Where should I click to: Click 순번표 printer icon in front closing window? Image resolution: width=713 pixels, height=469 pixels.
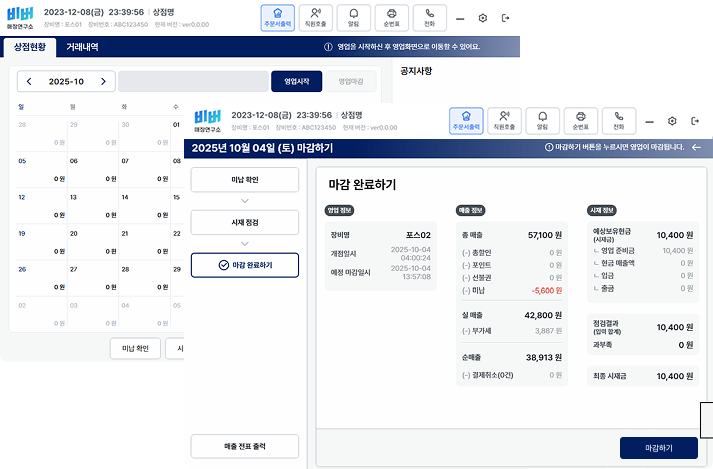click(581, 121)
